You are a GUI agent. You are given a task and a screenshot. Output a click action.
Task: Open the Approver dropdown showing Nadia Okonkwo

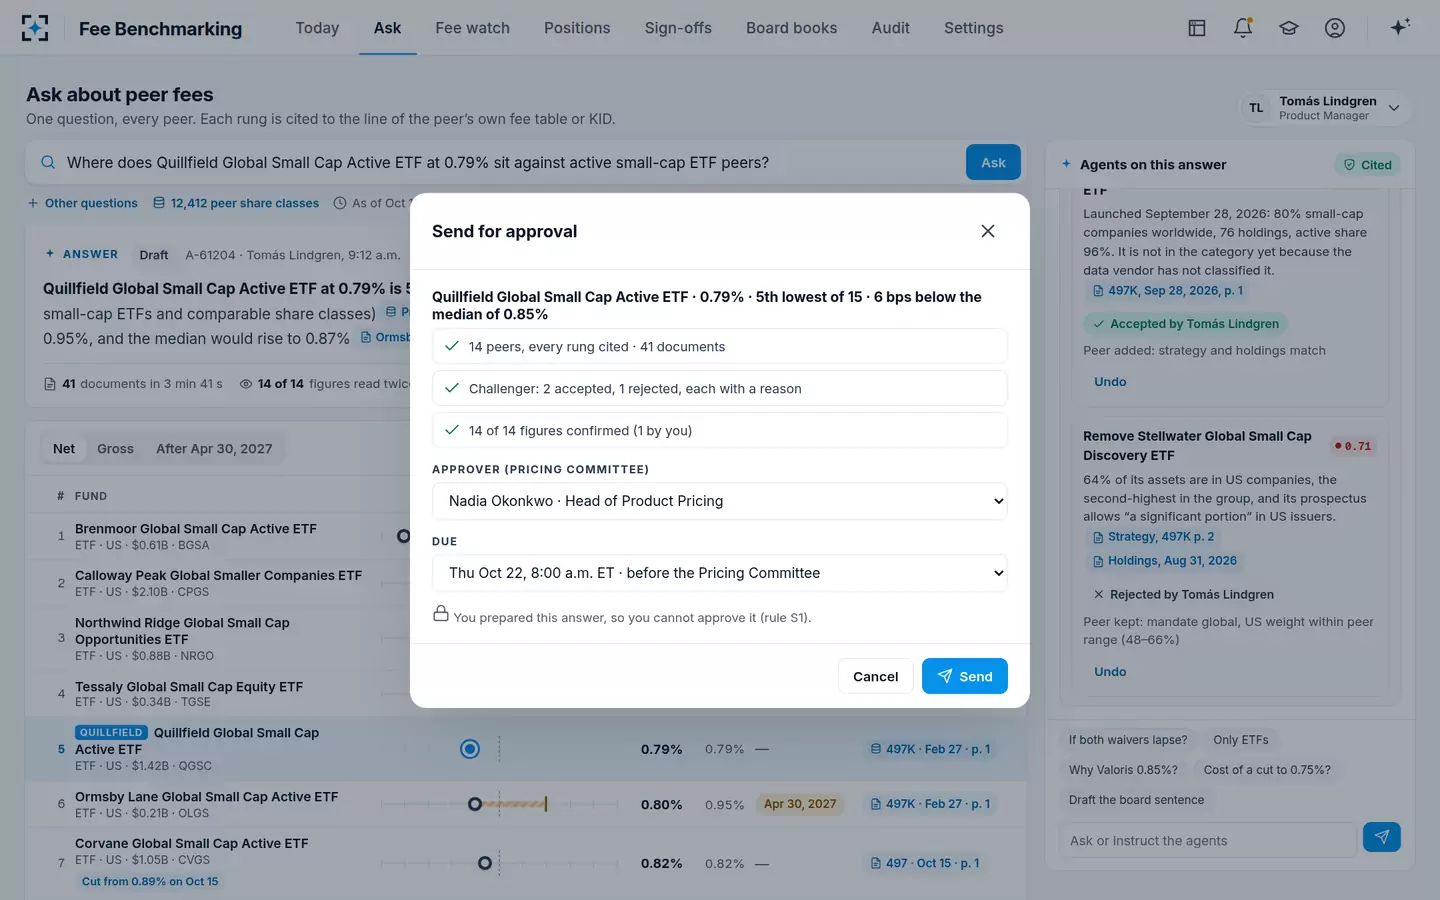[719, 501]
